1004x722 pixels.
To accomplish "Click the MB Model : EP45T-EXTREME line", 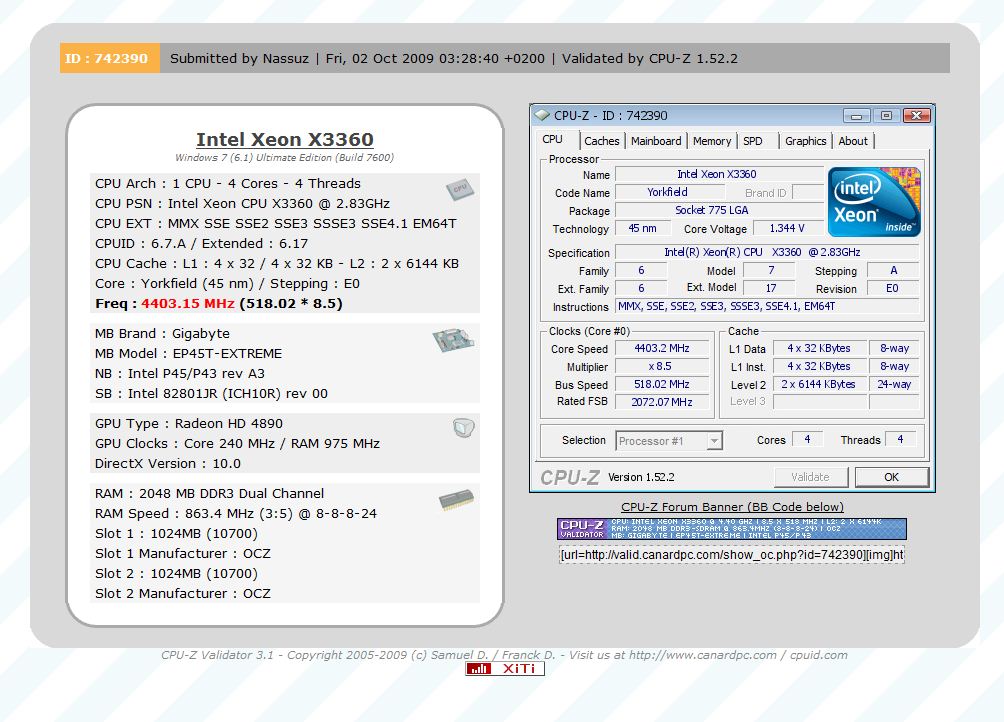I will [188, 353].
